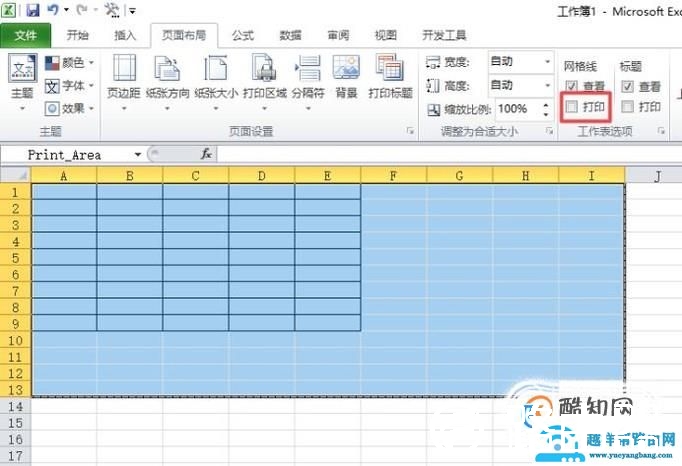
Task: Open the undo history dropdown arrow
Action: point(67,10)
